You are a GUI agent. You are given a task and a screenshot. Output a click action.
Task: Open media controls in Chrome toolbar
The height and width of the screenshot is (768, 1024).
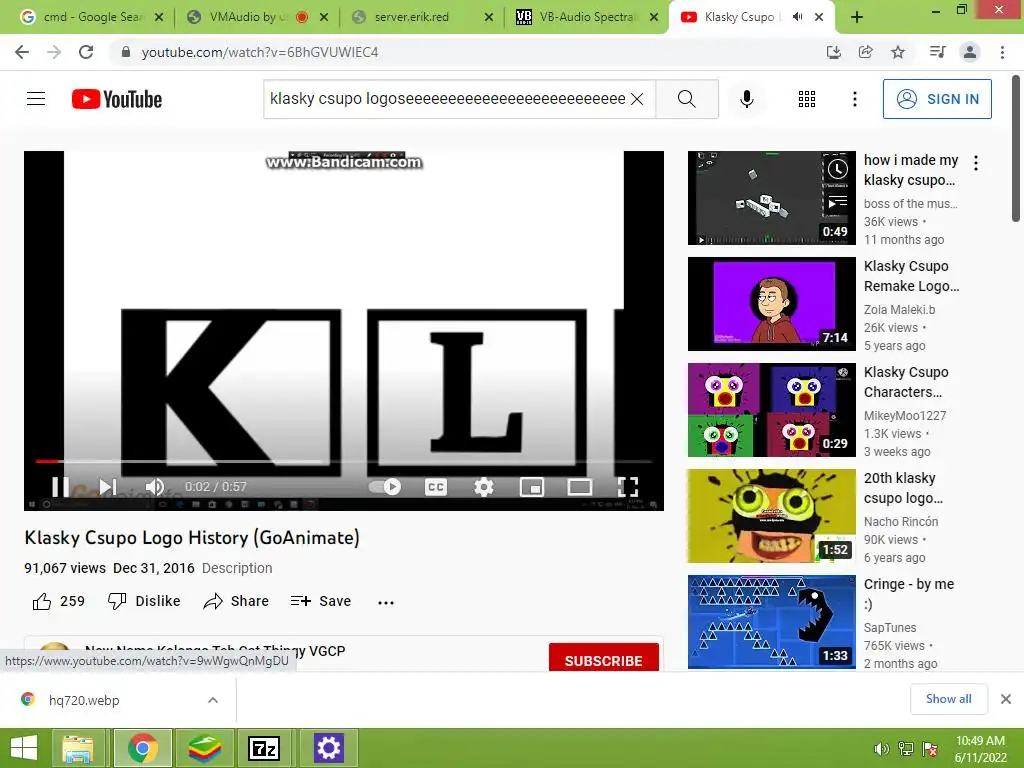[937, 52]
